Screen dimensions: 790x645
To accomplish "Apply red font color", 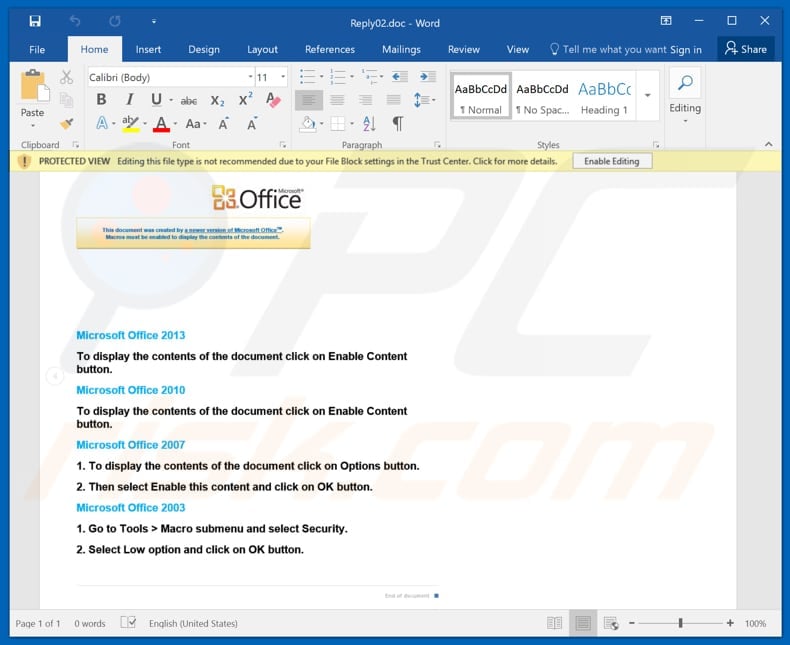I will (x=161, y=123).
